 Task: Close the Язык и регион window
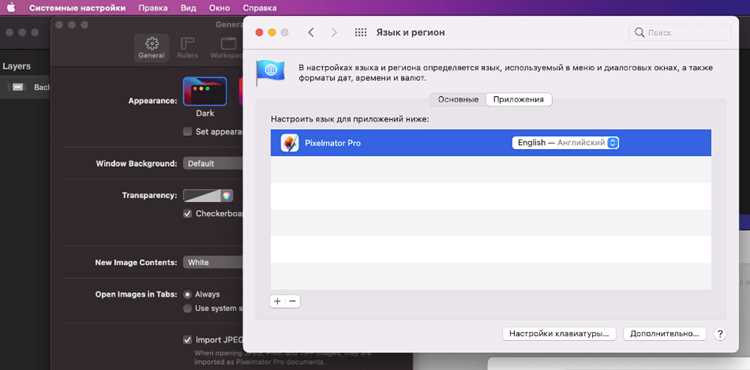pyautogui.click(x=259, y=33)
